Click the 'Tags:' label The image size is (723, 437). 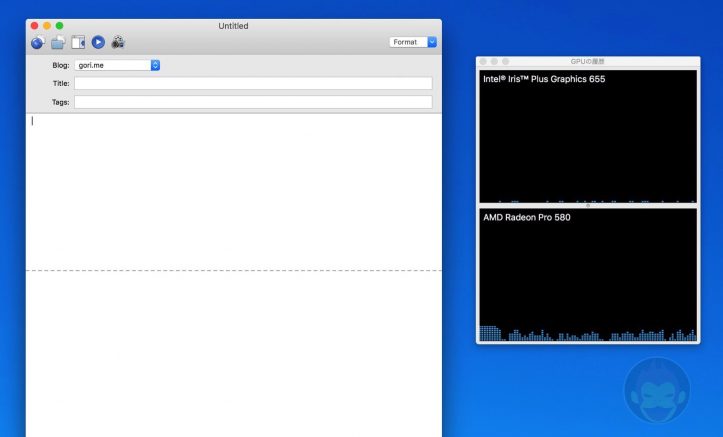point(60,102)
